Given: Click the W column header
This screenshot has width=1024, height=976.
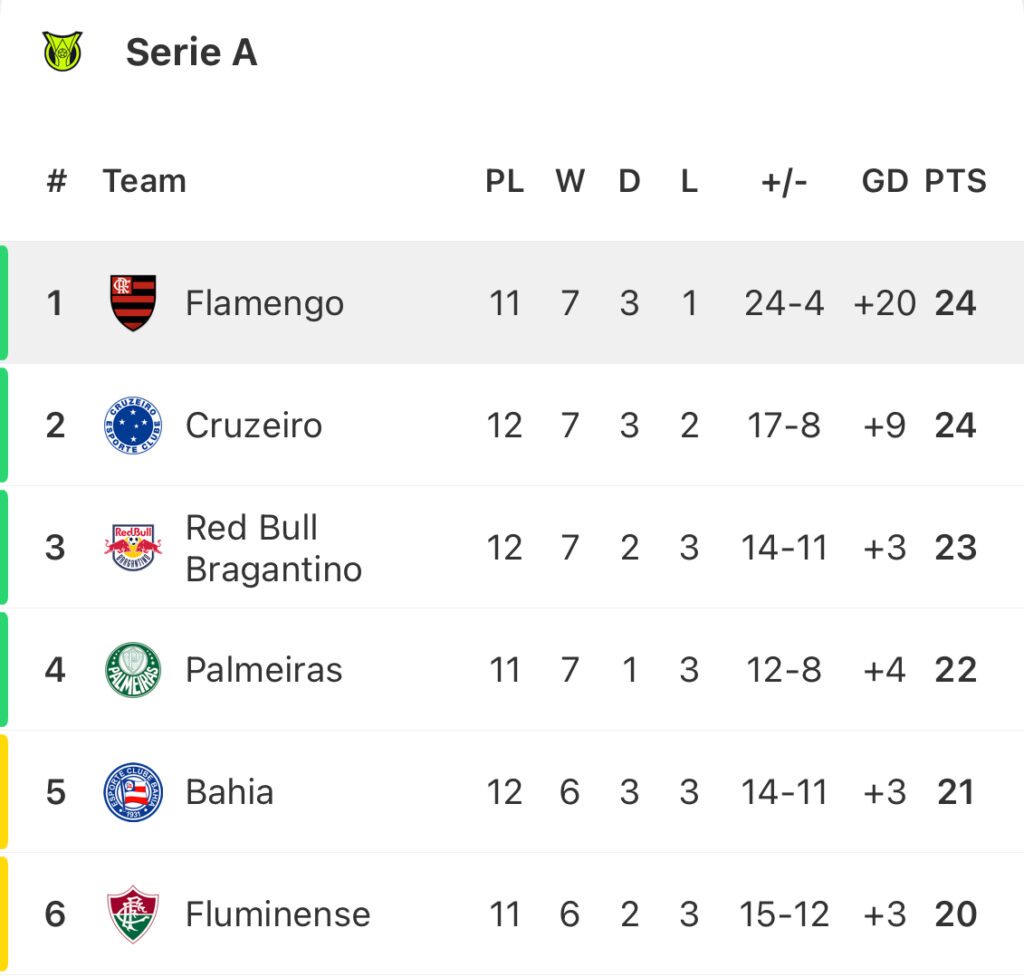Looking at the screenshot, I should 569,181.
